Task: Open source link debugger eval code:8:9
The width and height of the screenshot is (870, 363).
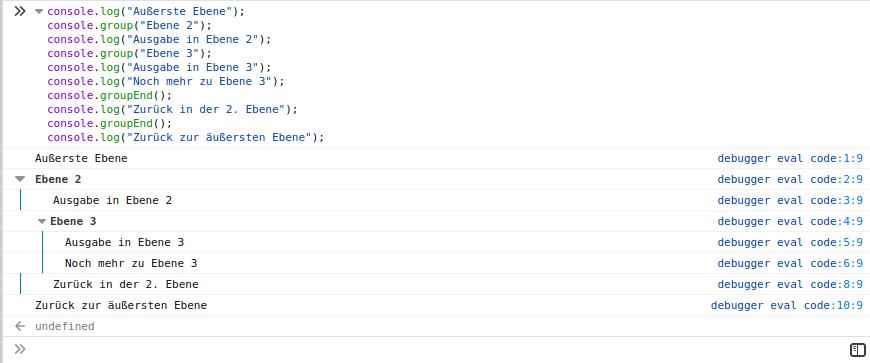Action: tap(790, 285)
